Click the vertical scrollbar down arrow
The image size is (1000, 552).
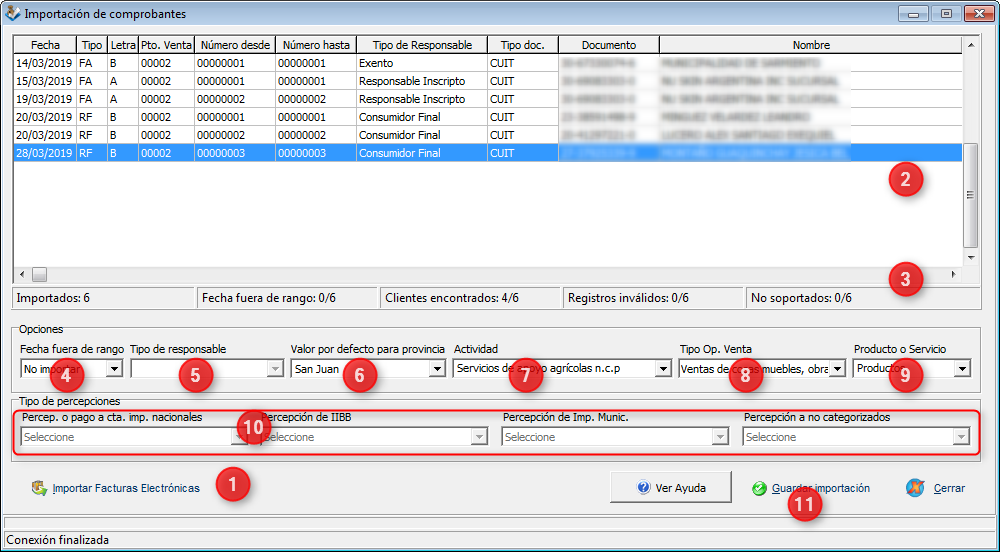pos(970,257)
